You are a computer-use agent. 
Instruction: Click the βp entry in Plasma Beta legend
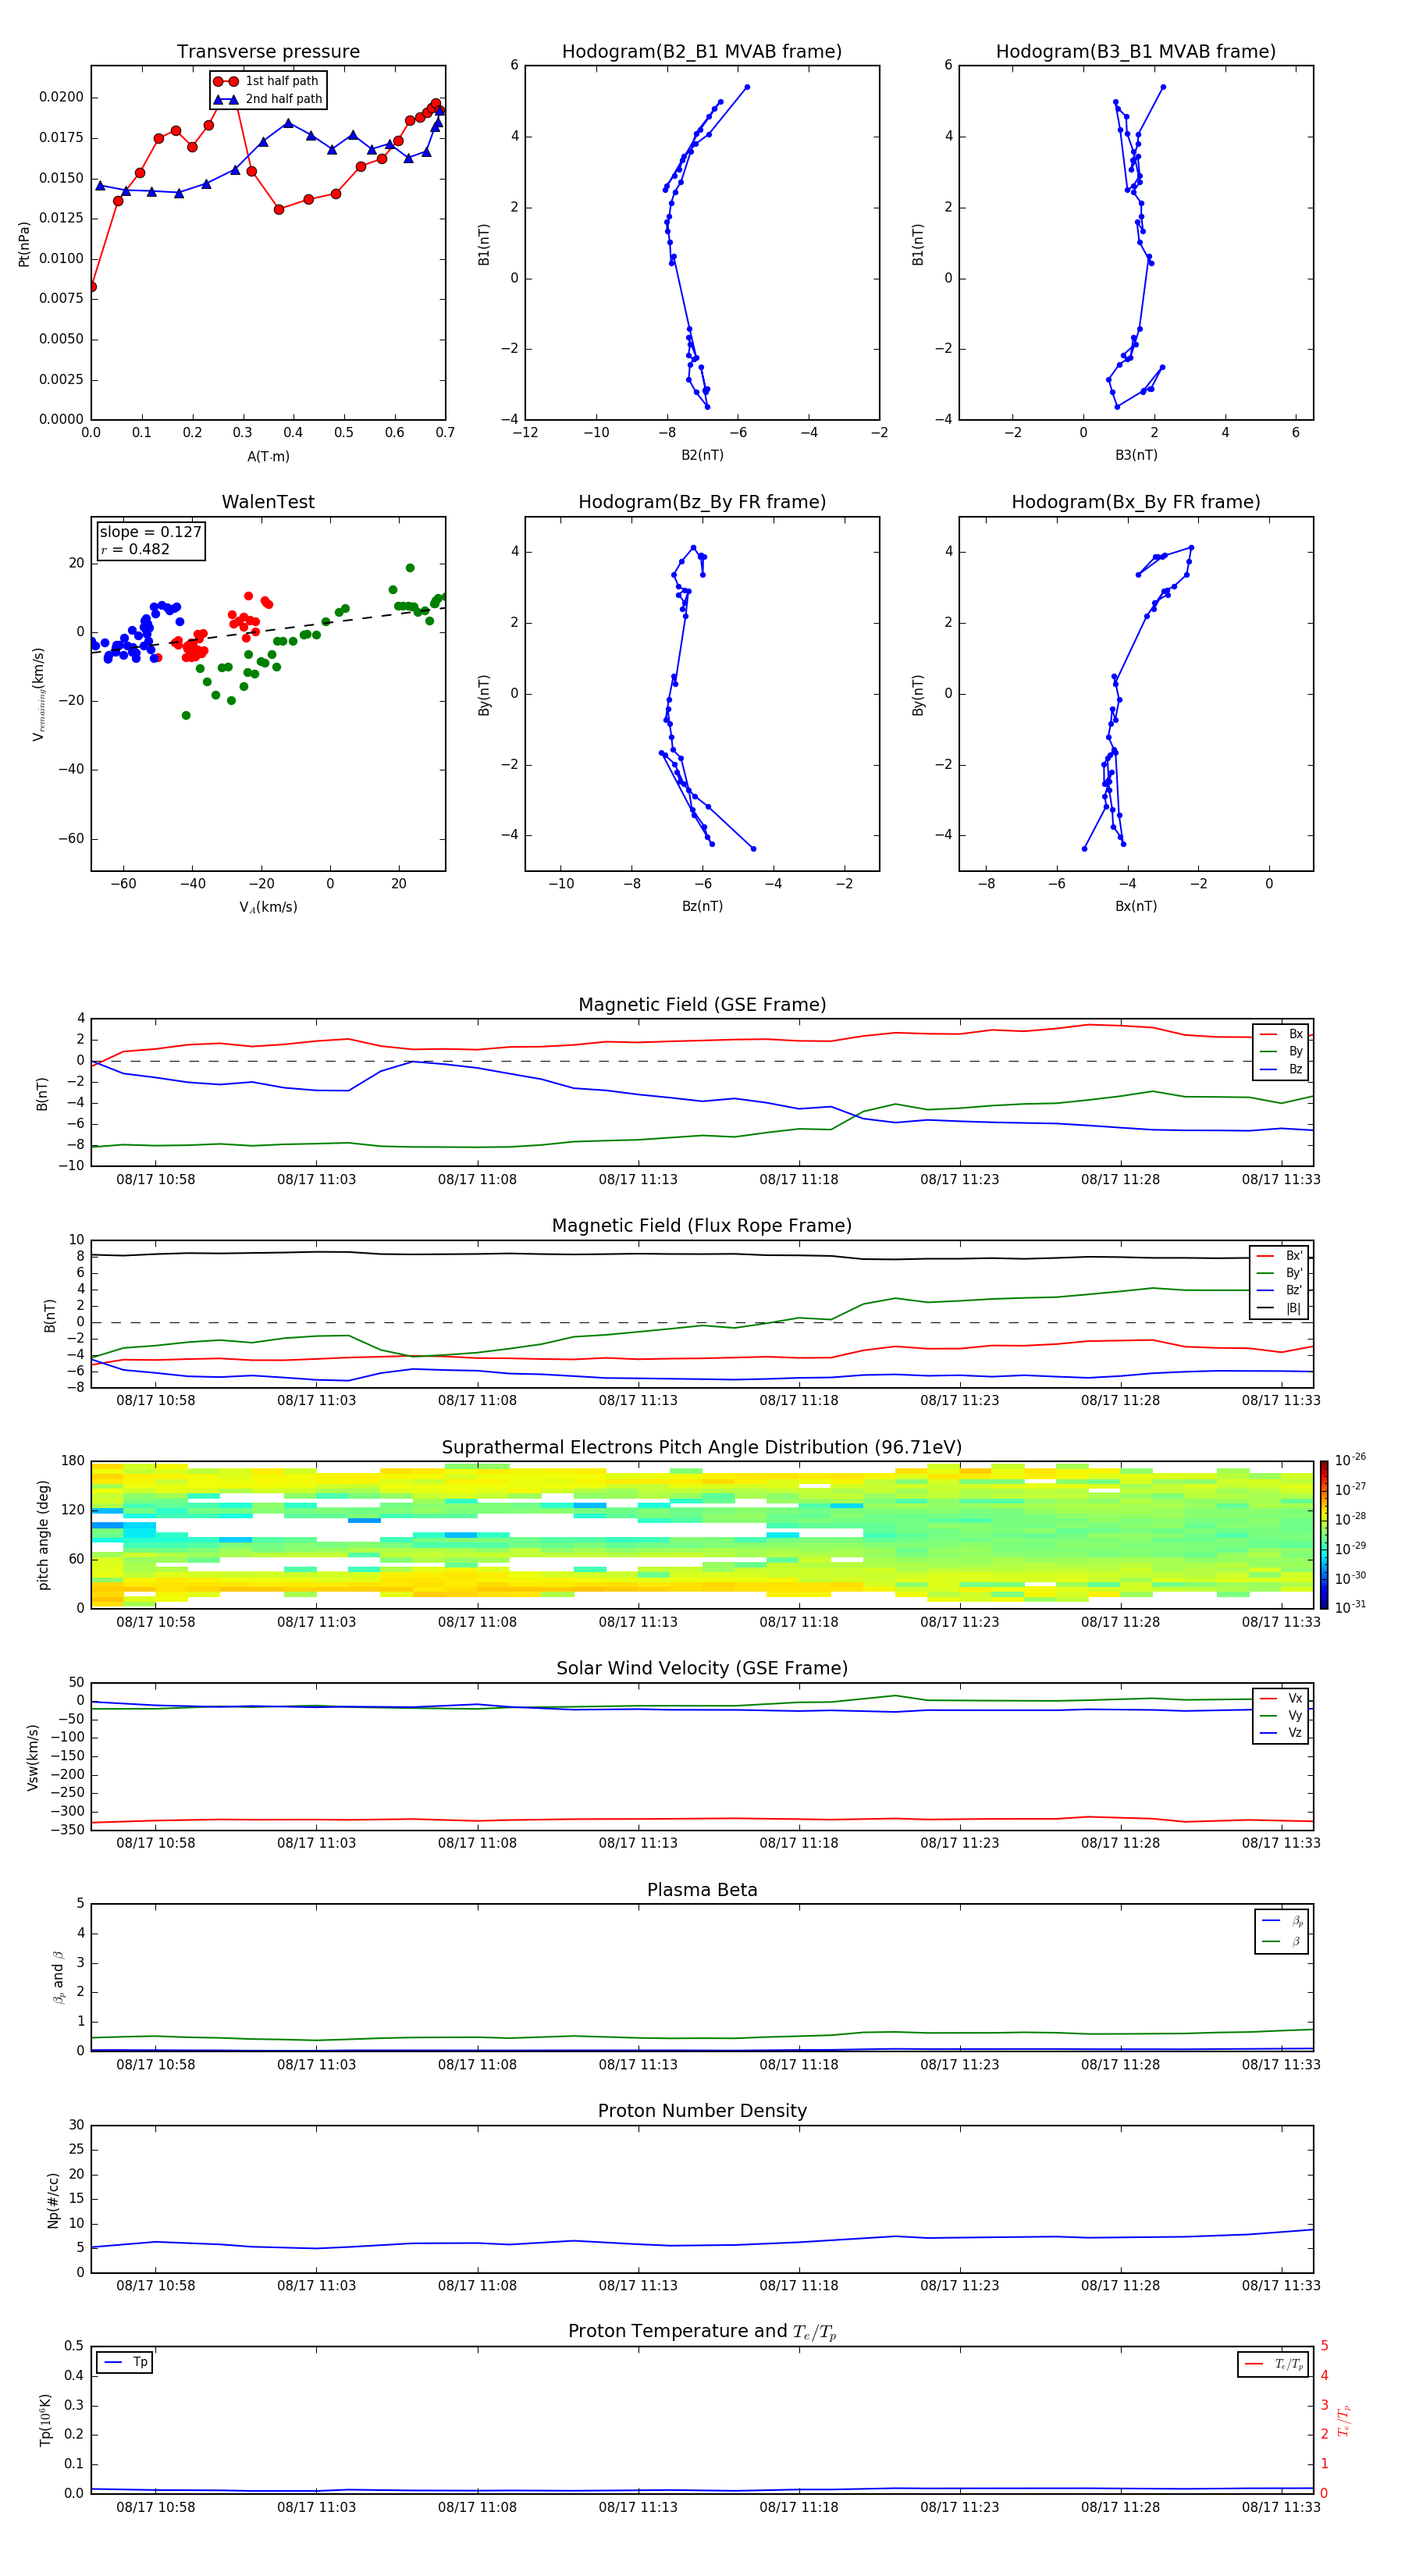point(1282,1921)
